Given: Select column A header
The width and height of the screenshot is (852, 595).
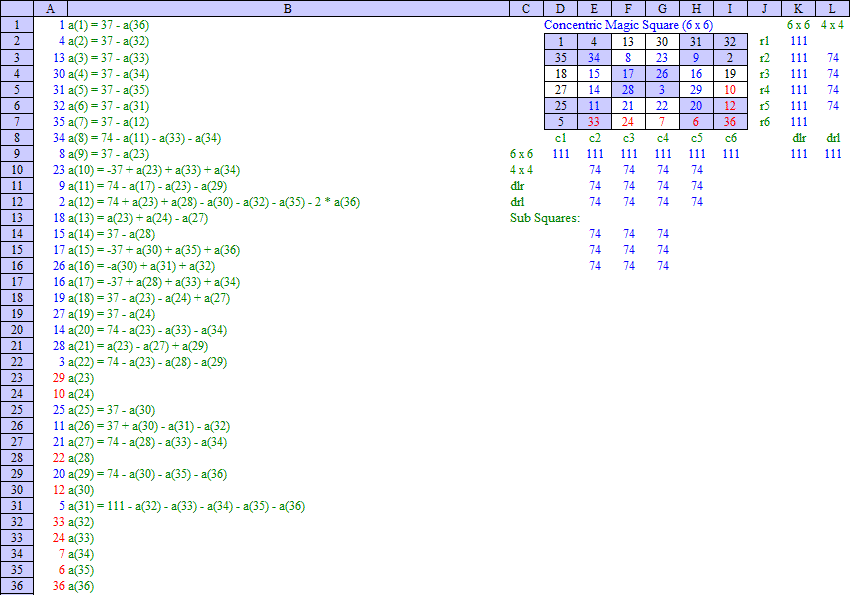Looking at the screenshot, I should pyautogui.click(x=51, y=8).
